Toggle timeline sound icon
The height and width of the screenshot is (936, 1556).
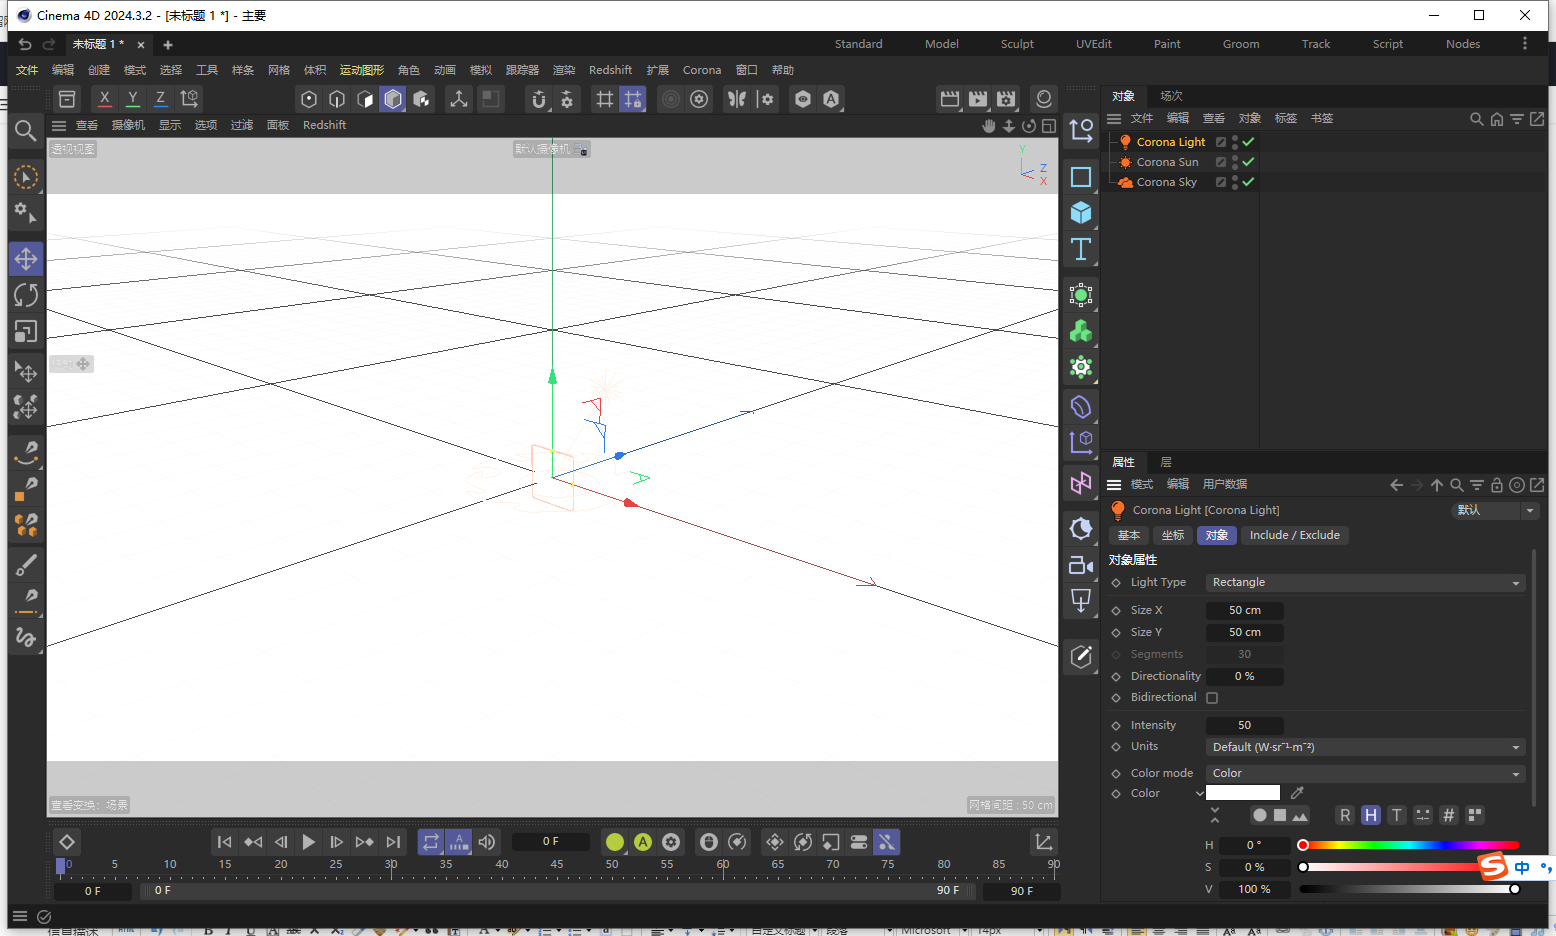coord(487,842)
